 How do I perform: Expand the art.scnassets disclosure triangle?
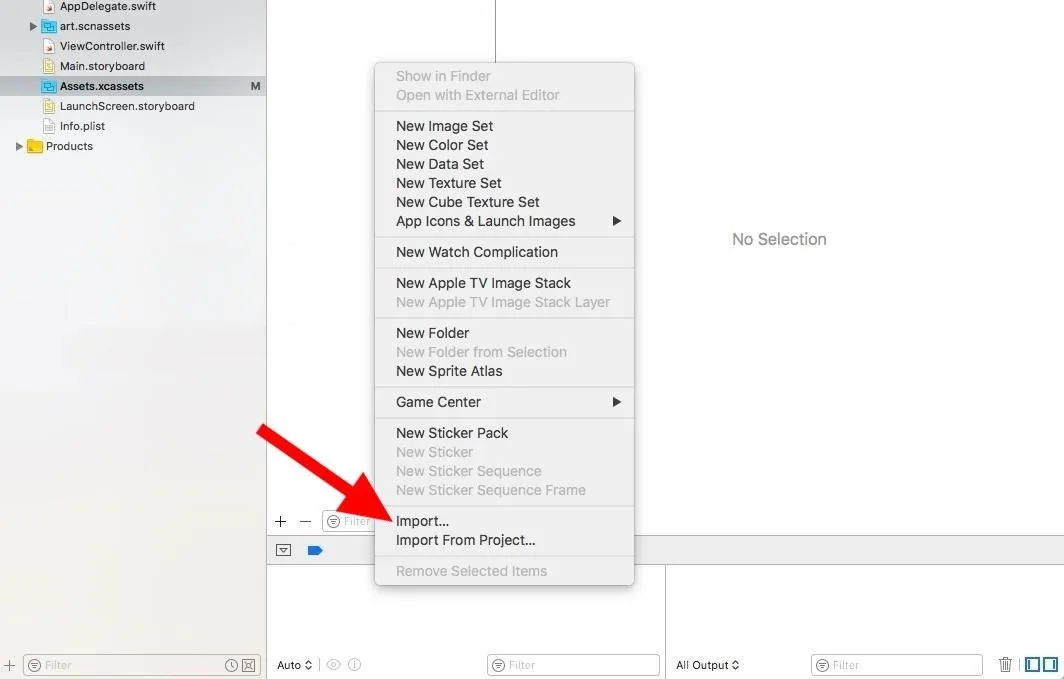point(33,26)
